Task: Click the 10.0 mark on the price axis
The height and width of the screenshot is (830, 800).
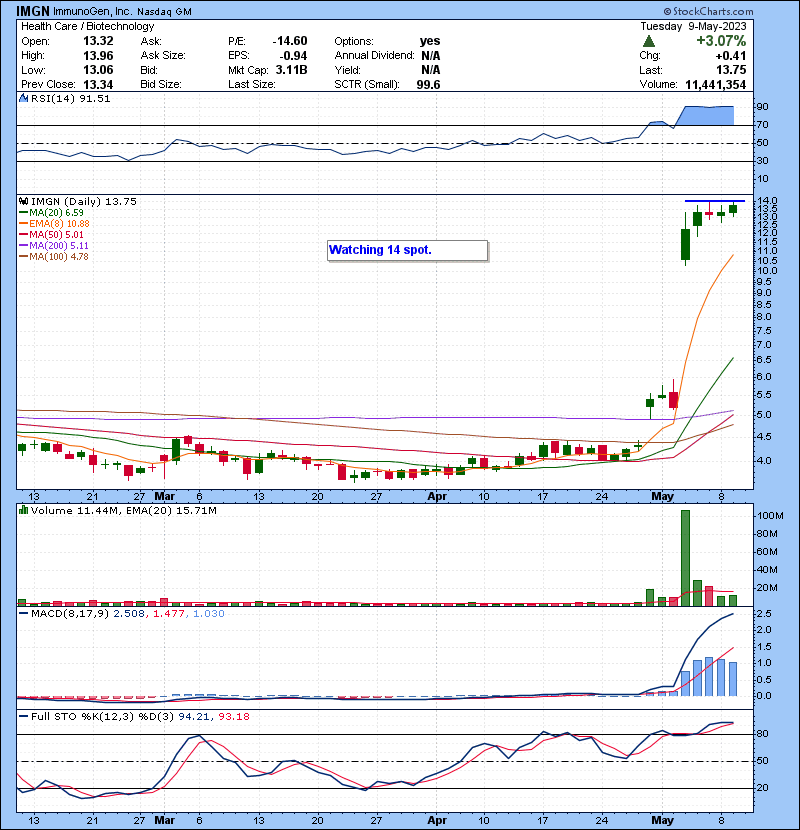Action: click(x=766, y=271)
